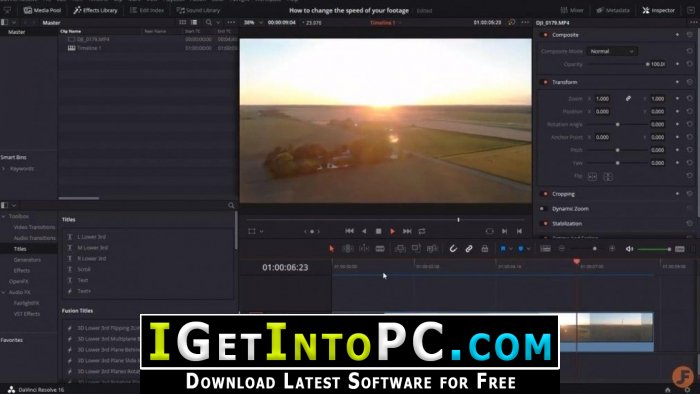This screenshot has width=700, height=394.
Task: Adjust the Pitch slider
Action: [x=618, y=150]
